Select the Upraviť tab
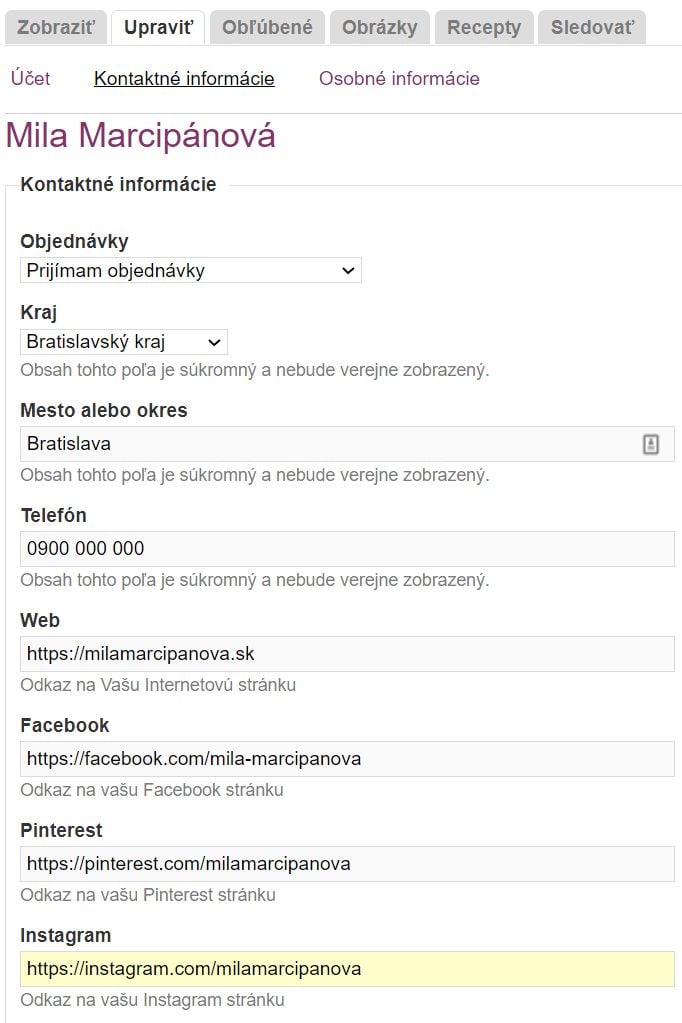 (158, 27)
